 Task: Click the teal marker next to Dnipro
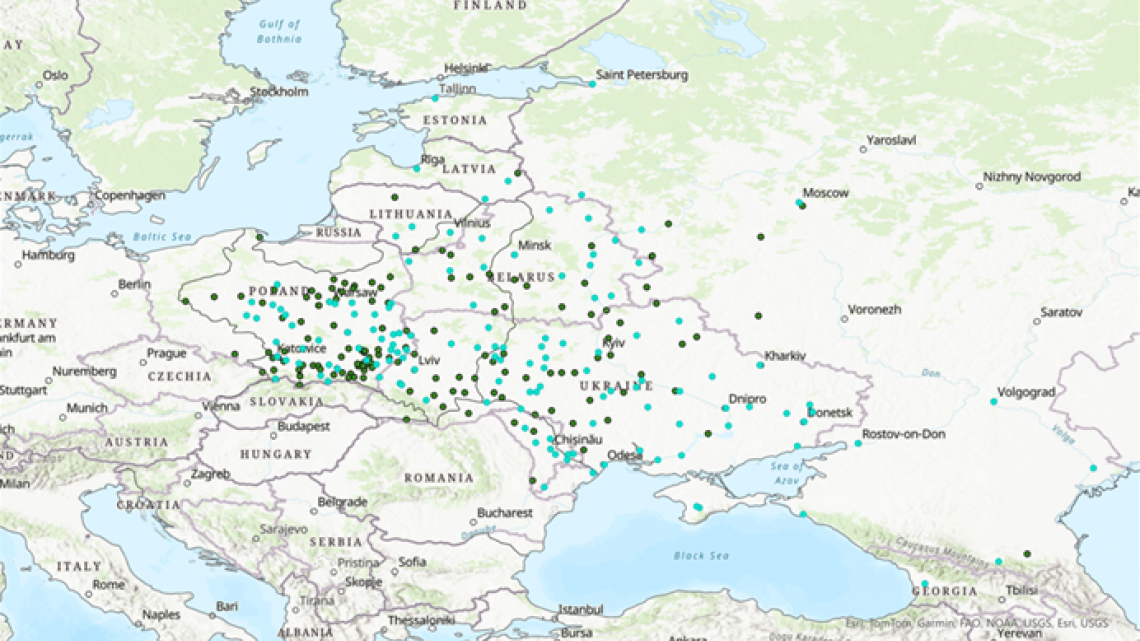pyautogui.click(x=748, y=408)
